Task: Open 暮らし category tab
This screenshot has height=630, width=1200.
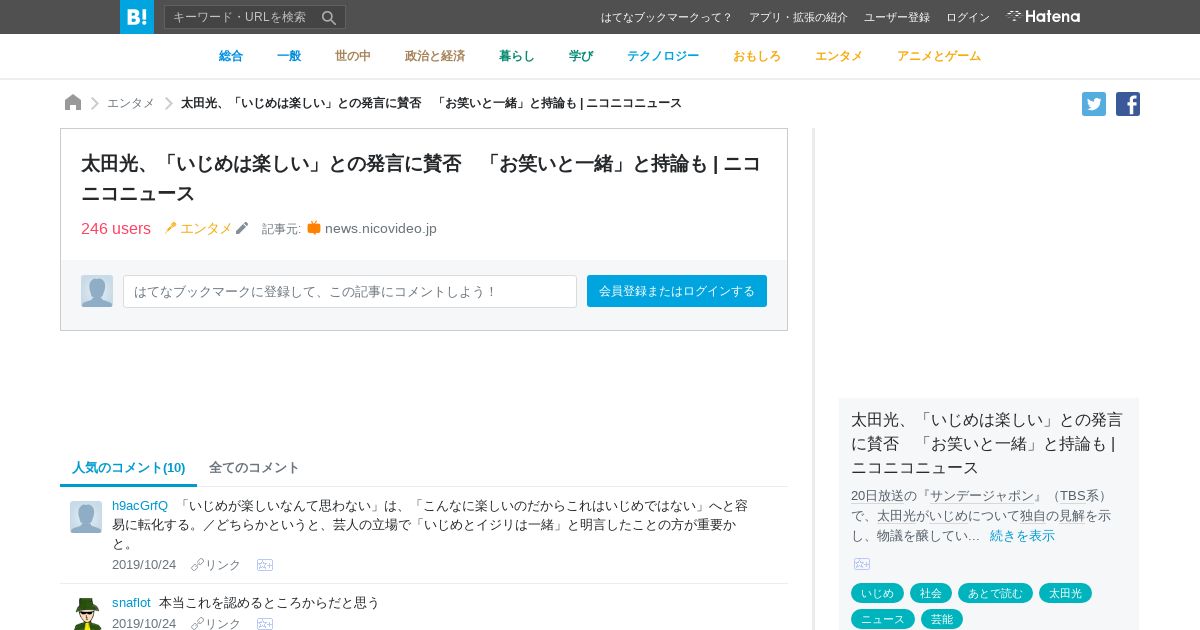Action: (517, 56)
